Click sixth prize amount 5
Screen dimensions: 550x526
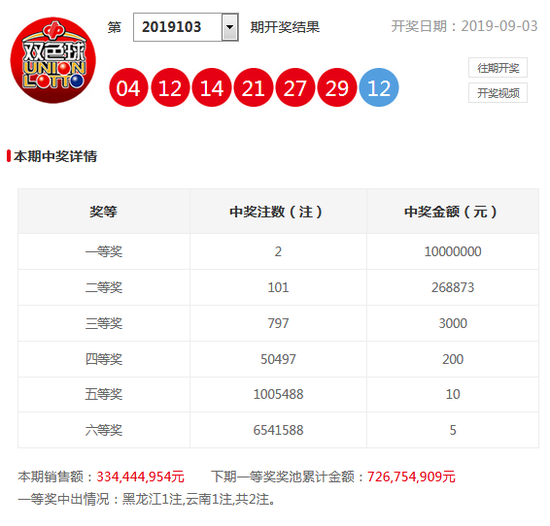click(x=453, y=430)
